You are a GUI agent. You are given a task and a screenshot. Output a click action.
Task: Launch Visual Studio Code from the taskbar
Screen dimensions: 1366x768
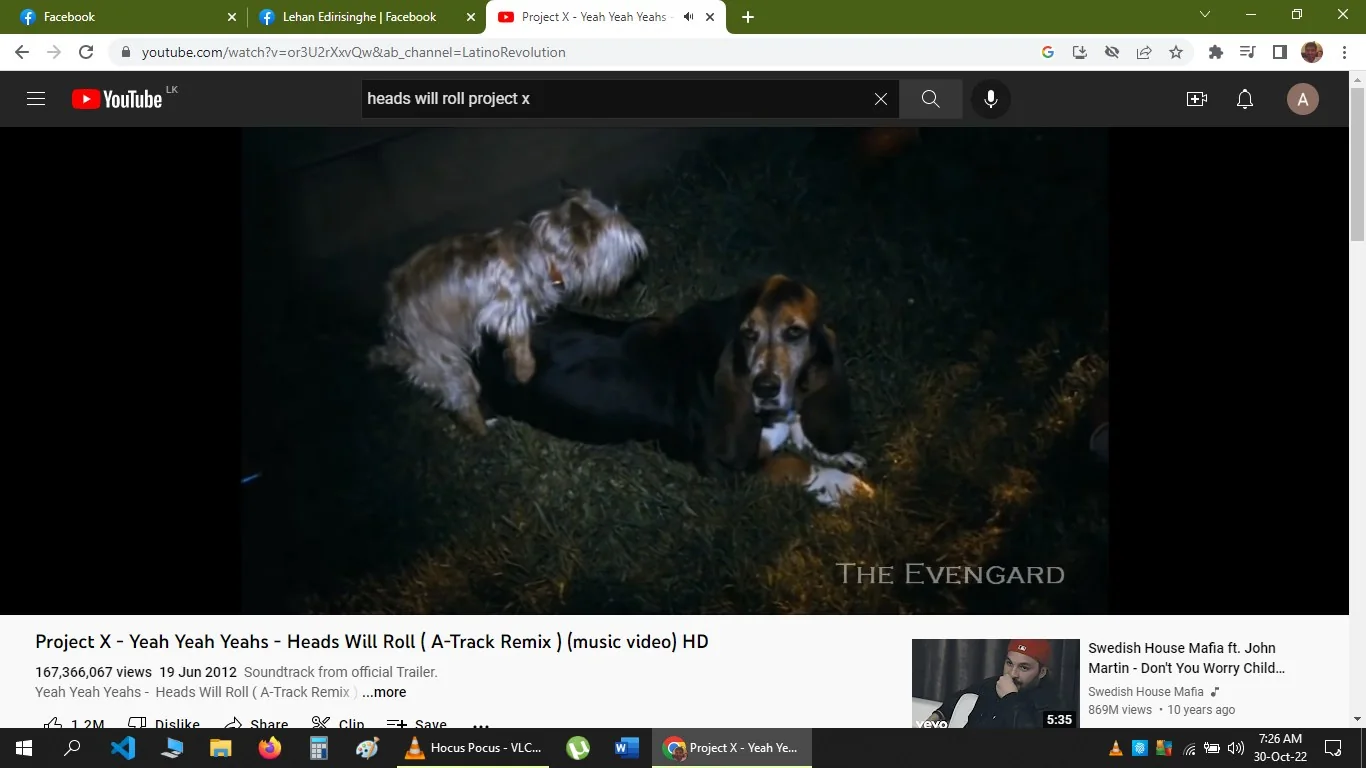[x=123, y=748]
